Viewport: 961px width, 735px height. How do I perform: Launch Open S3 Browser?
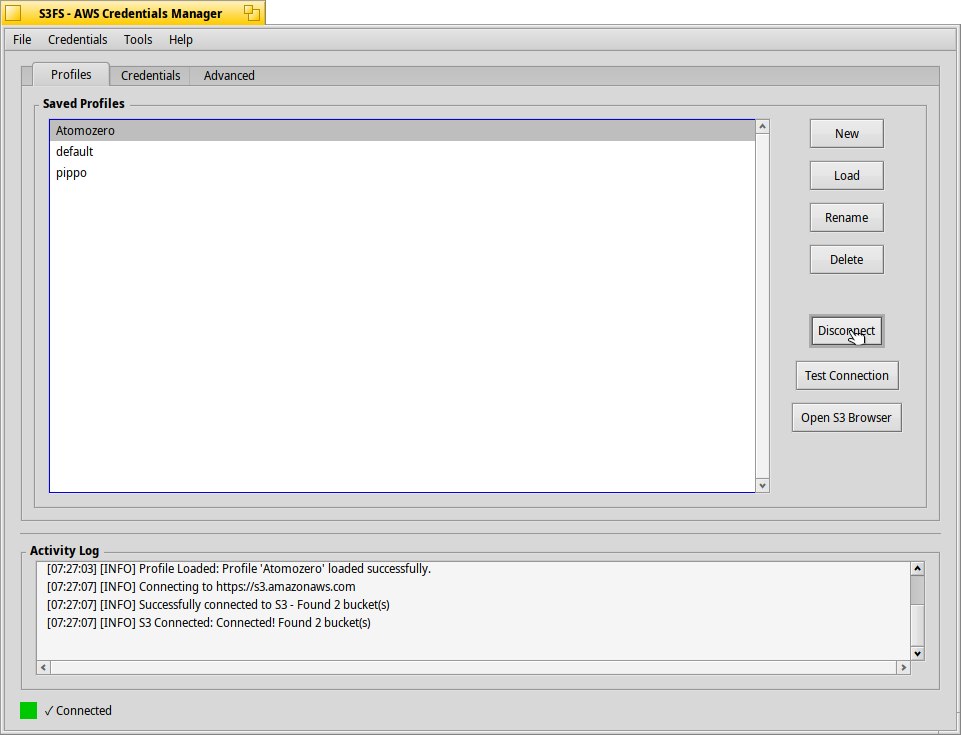846,418
